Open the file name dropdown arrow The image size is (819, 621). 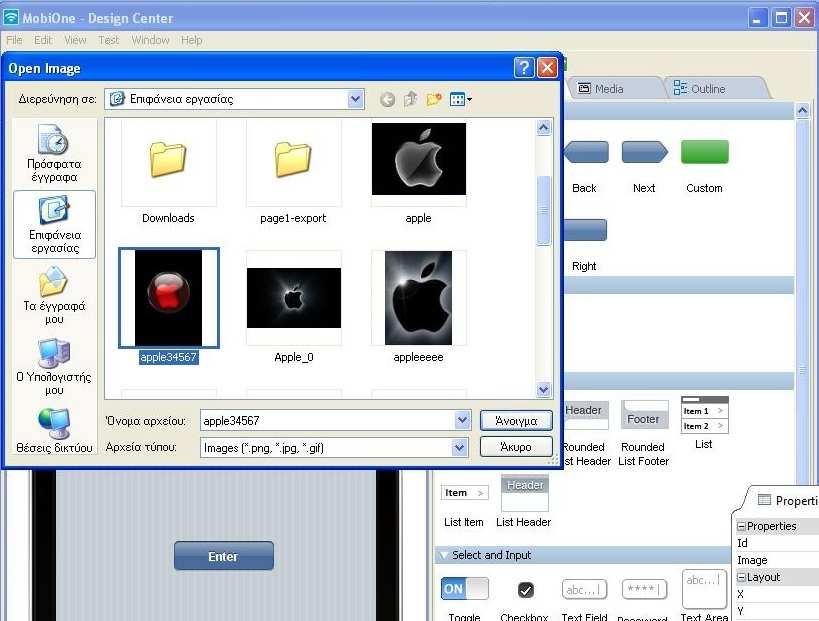[x=462, y=420]
